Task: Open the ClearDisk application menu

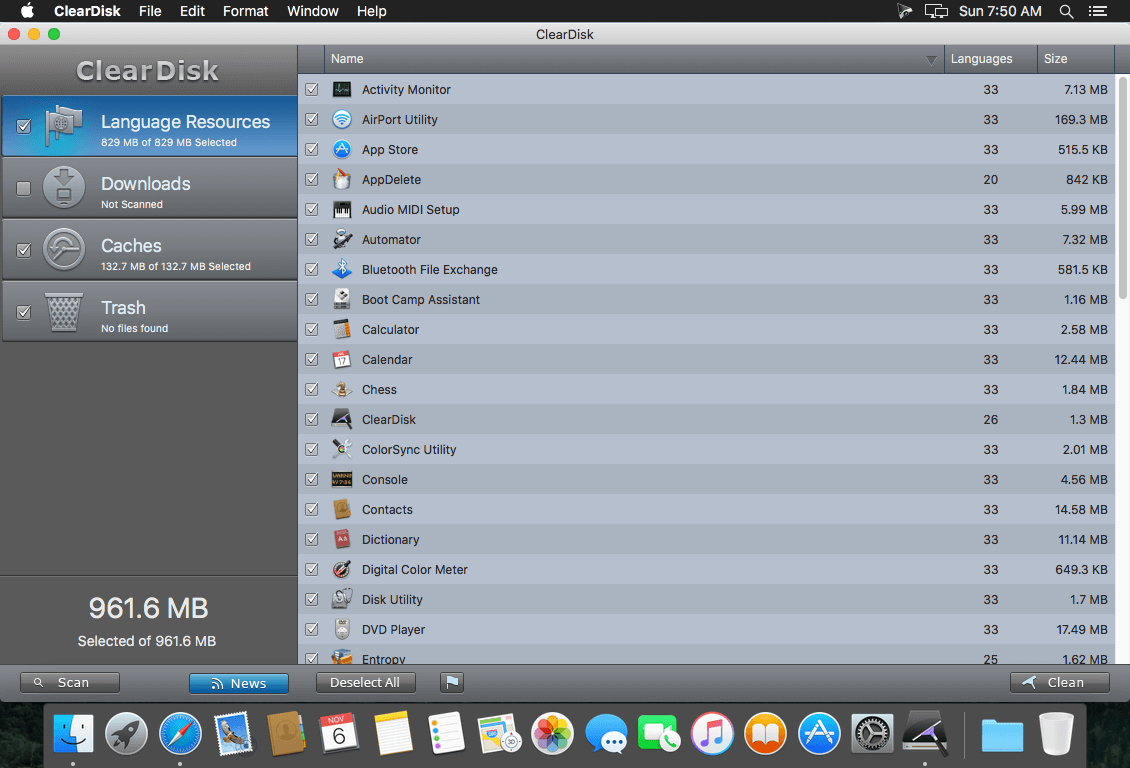Action: click(87, 11)
